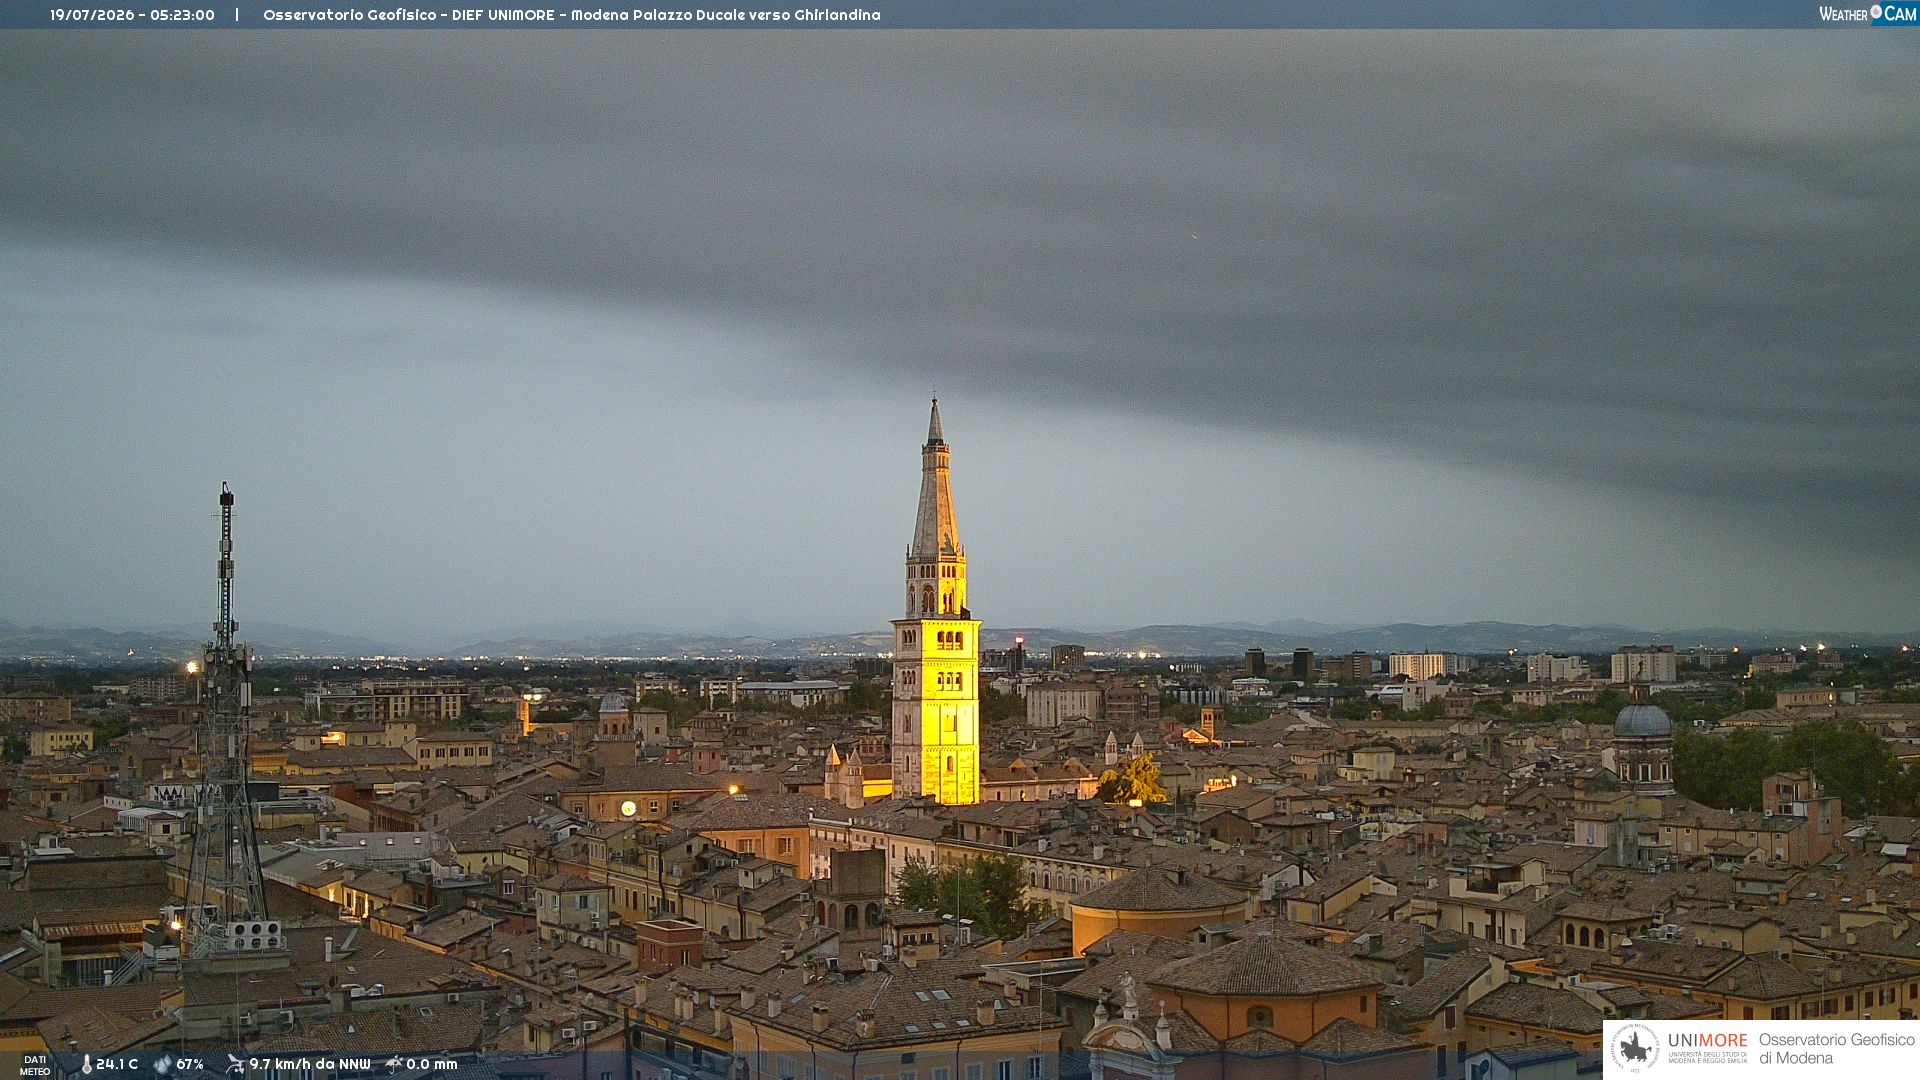Screen dimensions: 1920x1080
Task: Select the 24.1 C temperature reading
Action: click(x=117, y=1065)
